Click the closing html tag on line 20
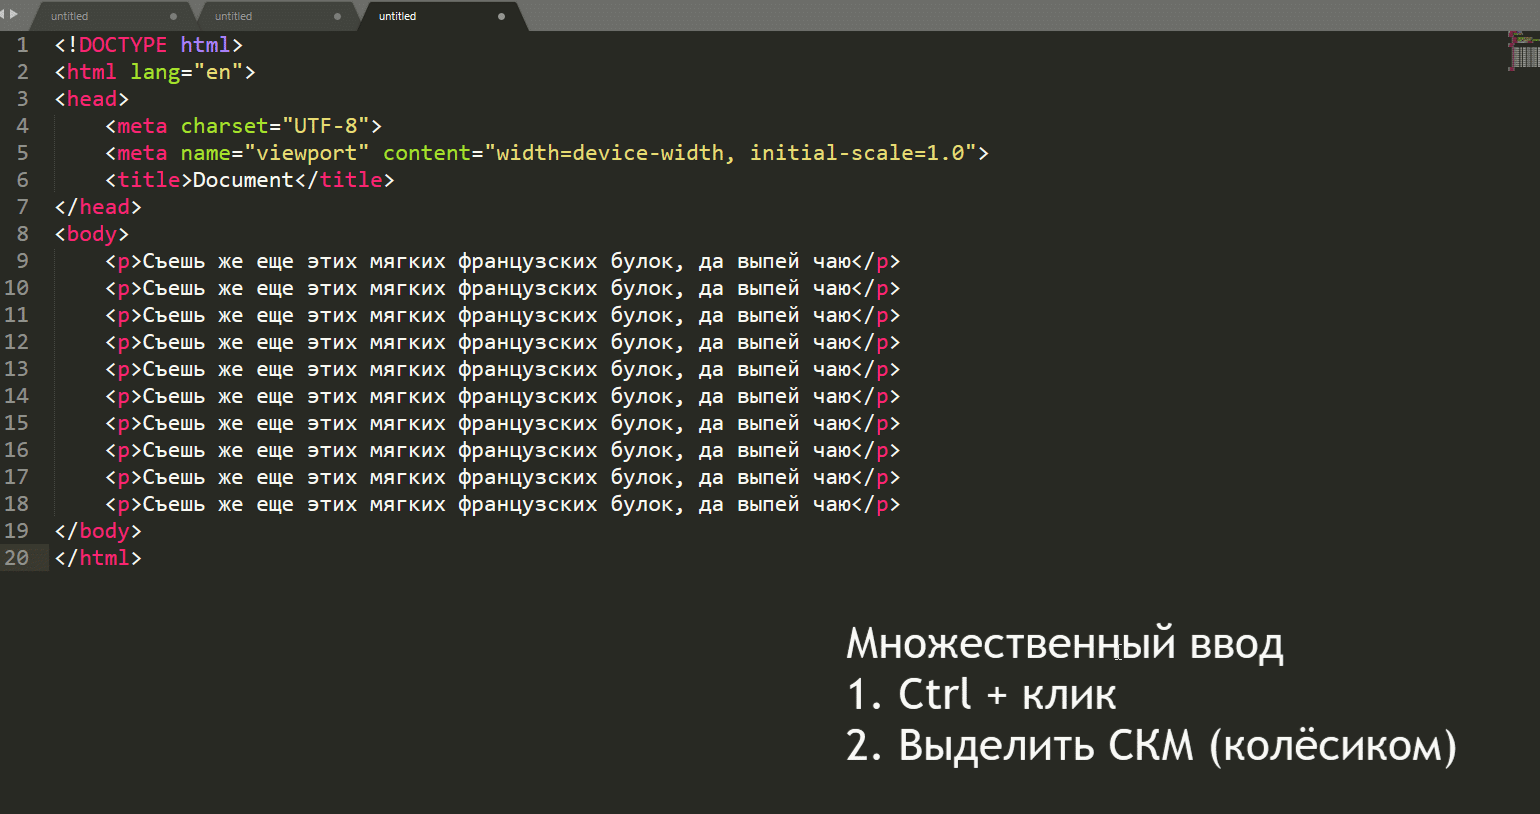The width and height of the screenshot is (1540, 814). [x=98, y=558]
